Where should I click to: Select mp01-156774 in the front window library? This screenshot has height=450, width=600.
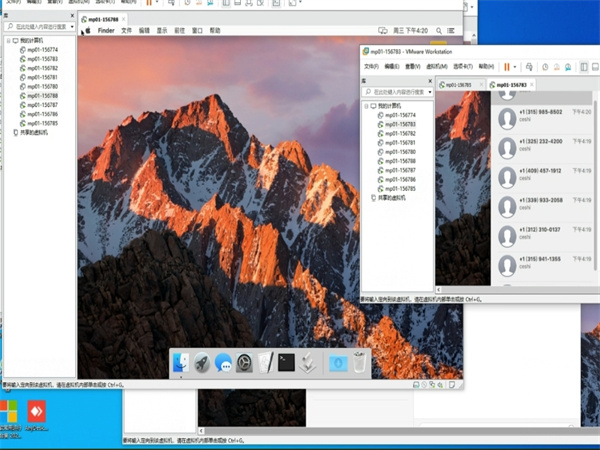(x=400, y=115)
